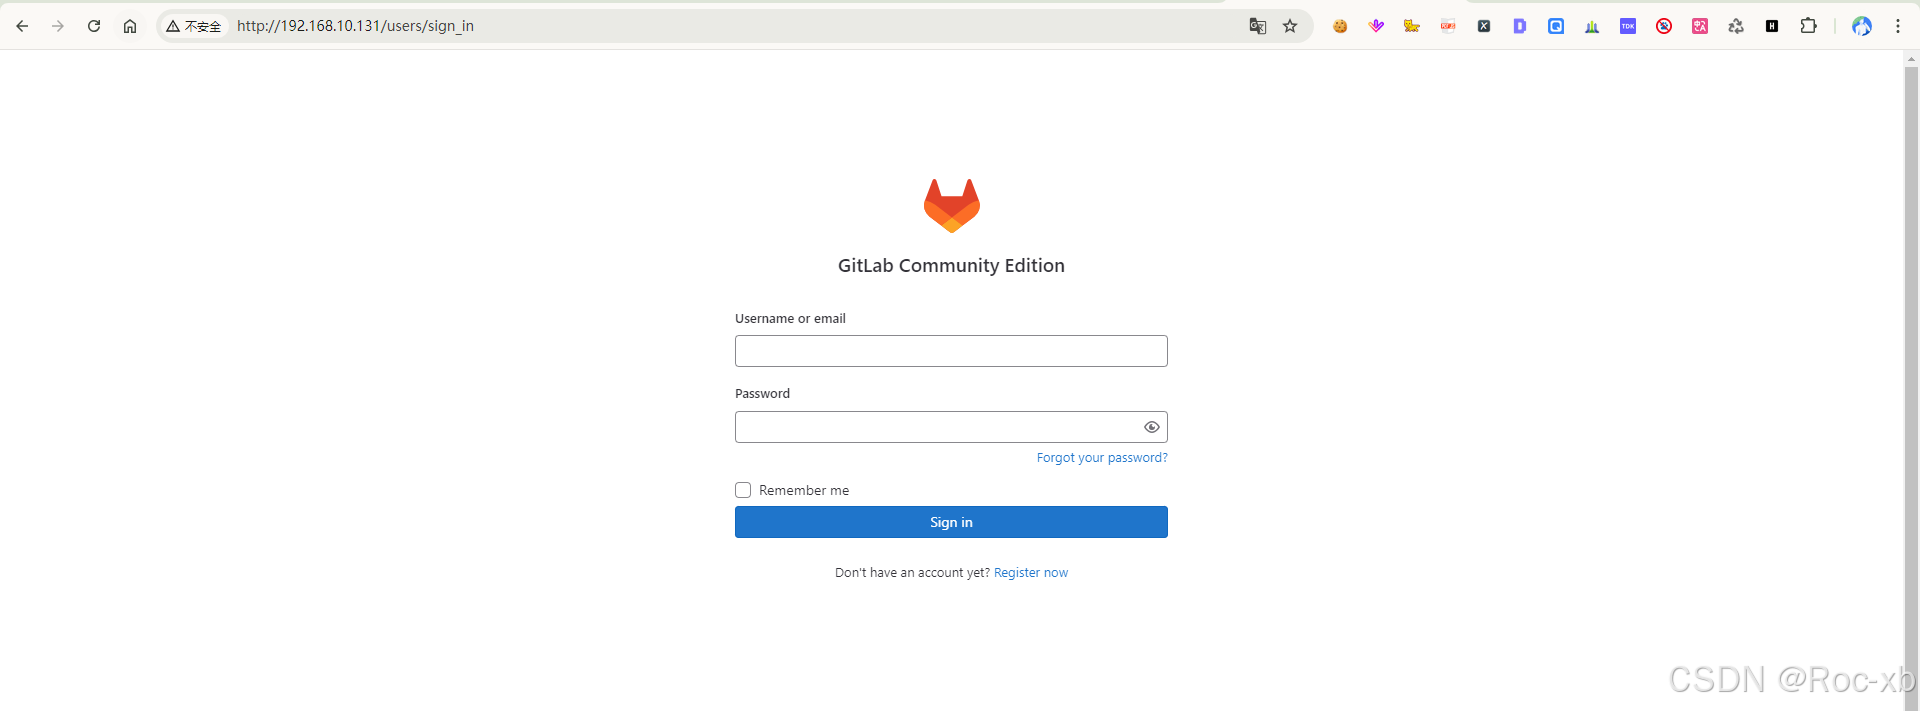The image size is (1920, 711).
Task: Open the Extensions puzzle-piece menu
Action: click(1808, 26)
